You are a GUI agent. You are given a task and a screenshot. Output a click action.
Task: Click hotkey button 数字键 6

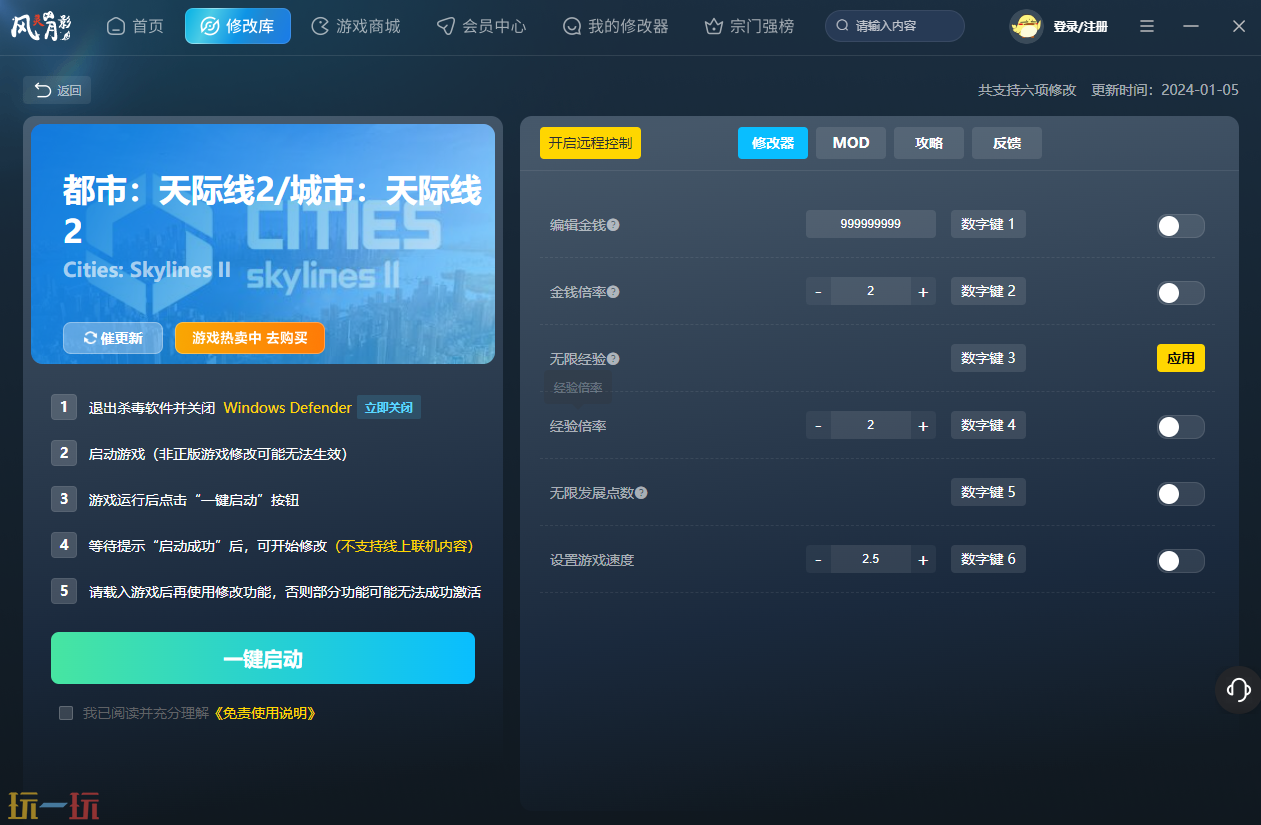988,559
